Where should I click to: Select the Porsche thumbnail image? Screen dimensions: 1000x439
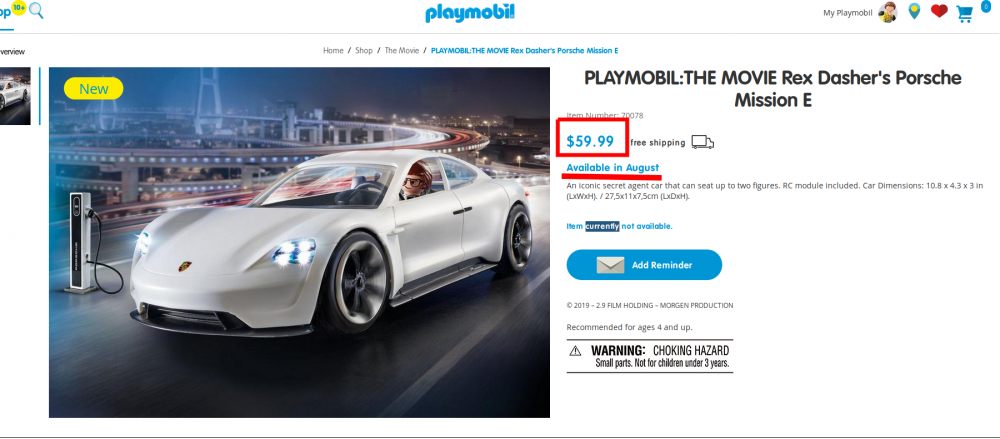click(x=15, y=96)
